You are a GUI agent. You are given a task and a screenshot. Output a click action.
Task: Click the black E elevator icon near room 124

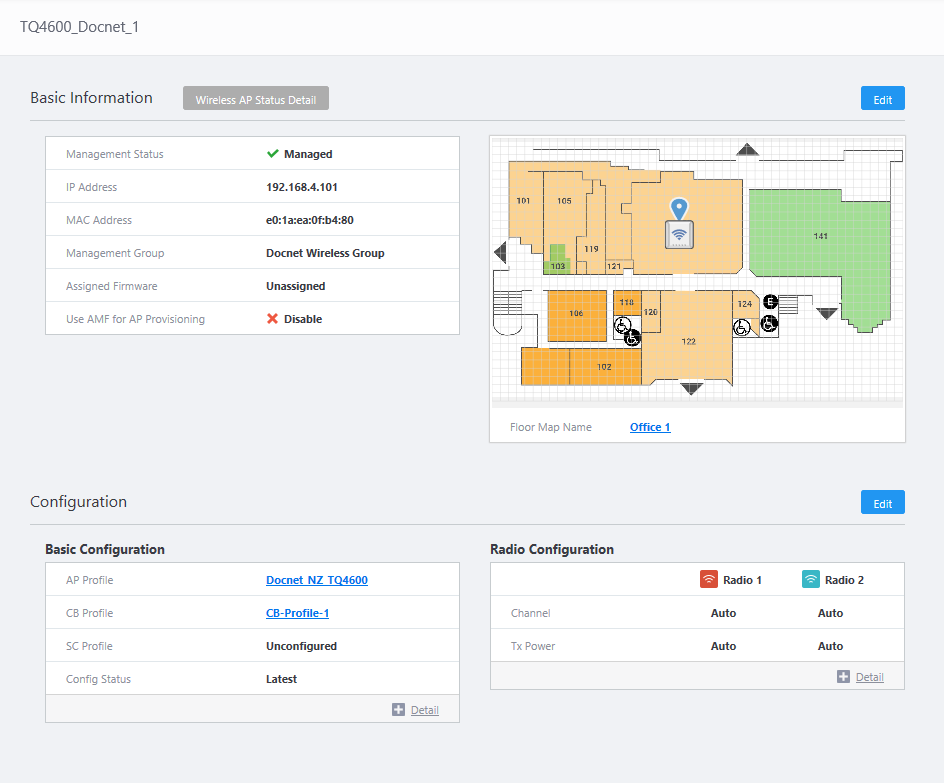click(x=770, y=302)
